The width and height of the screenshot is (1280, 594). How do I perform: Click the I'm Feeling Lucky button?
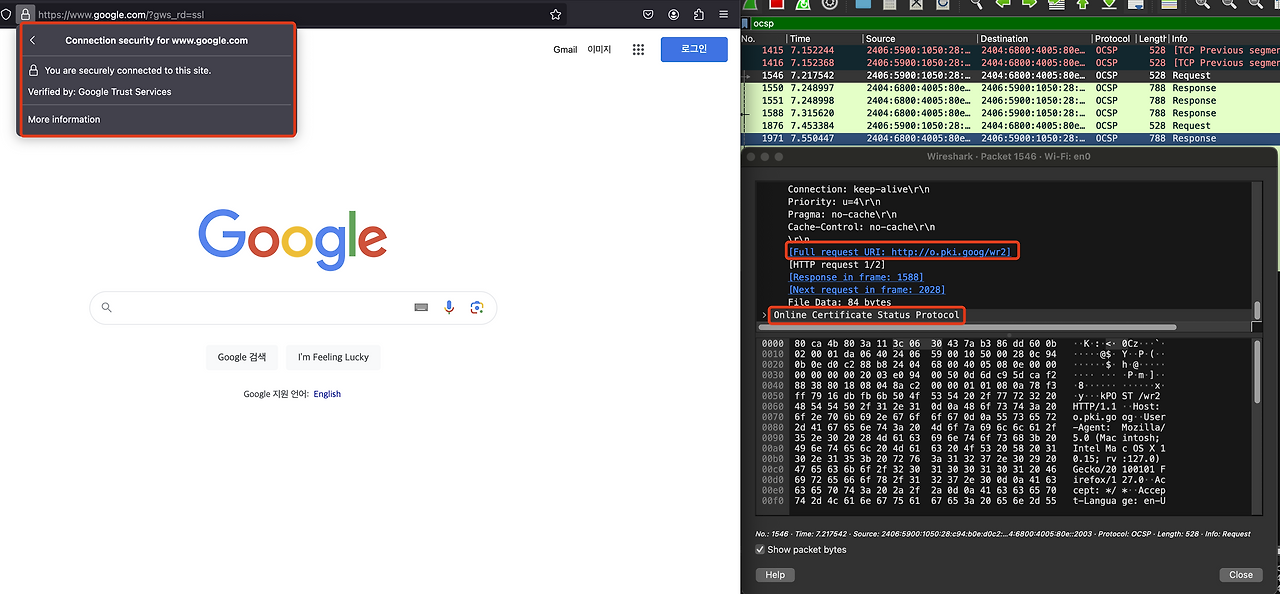coord(333,357)
